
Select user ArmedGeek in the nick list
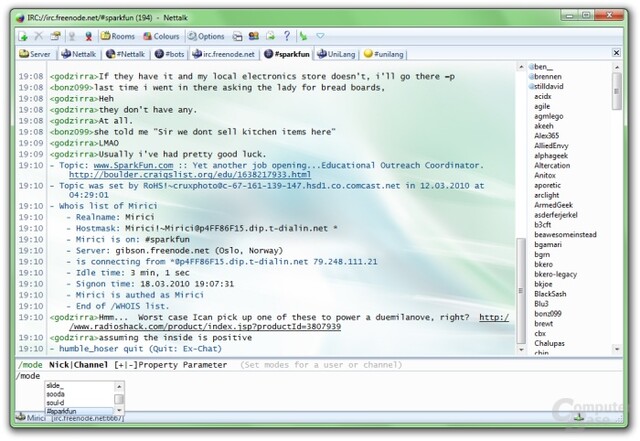tap(553, 205)
